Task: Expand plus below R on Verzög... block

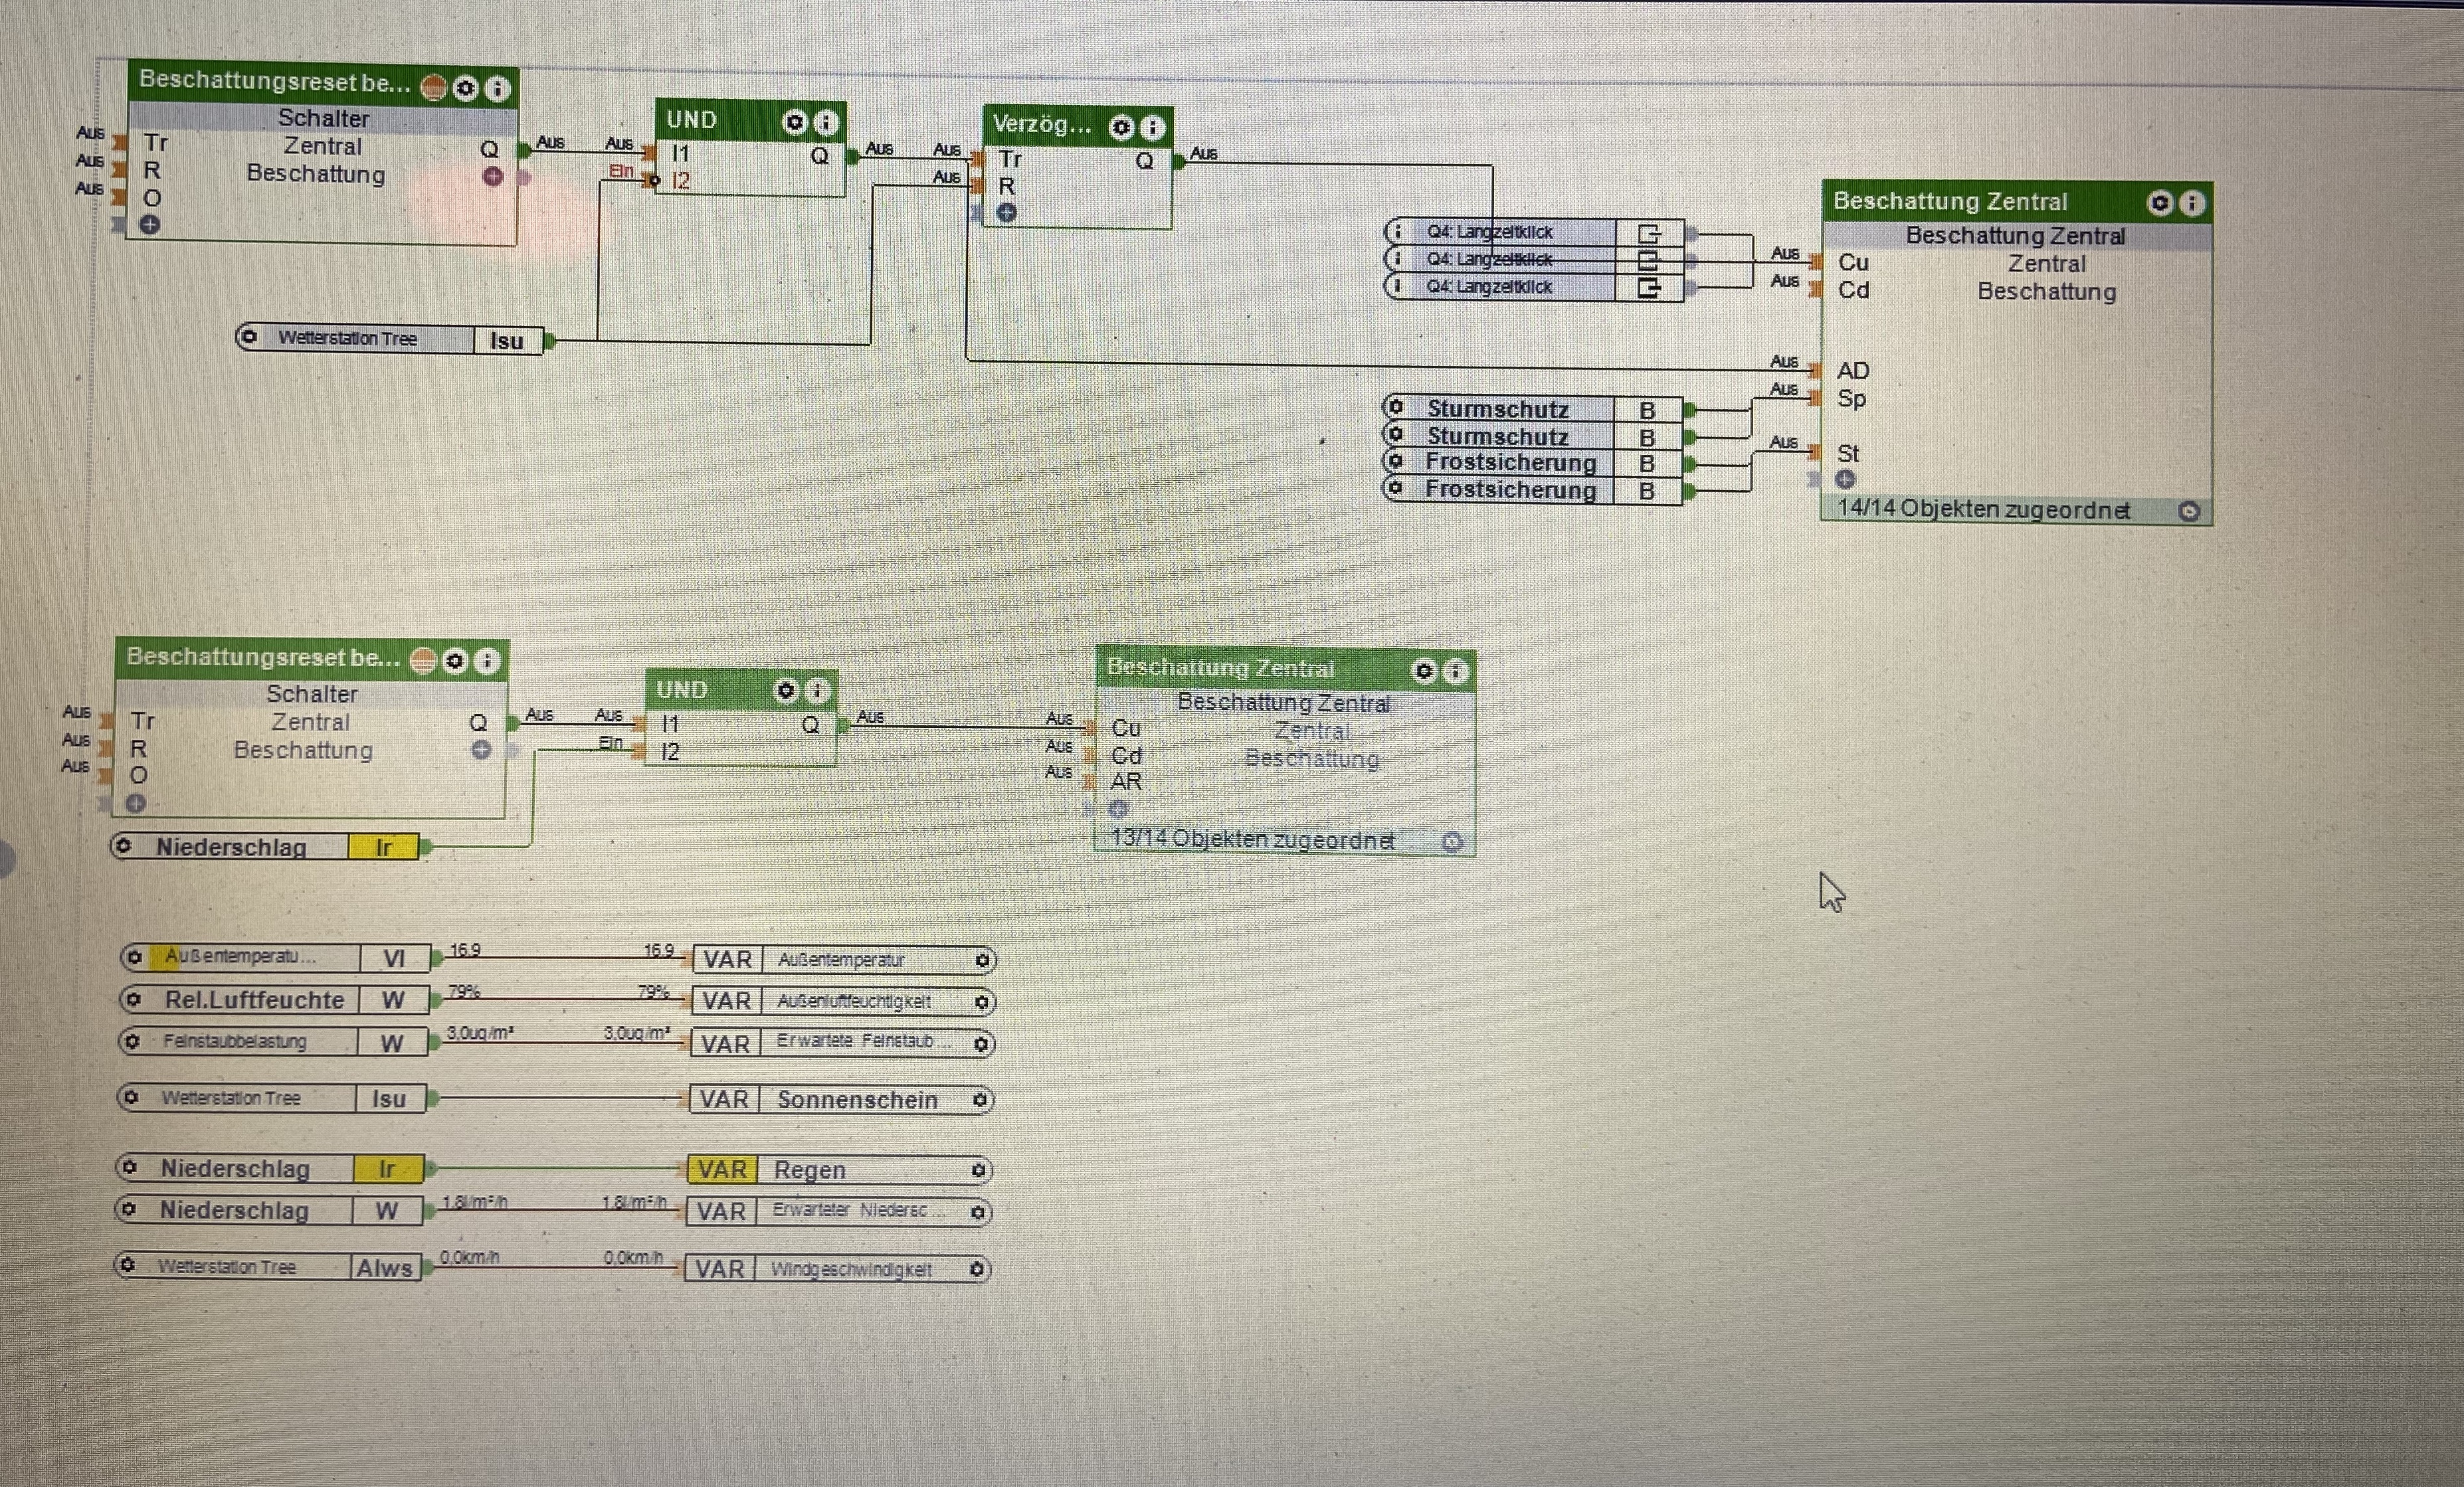Action: (1007, 213)
